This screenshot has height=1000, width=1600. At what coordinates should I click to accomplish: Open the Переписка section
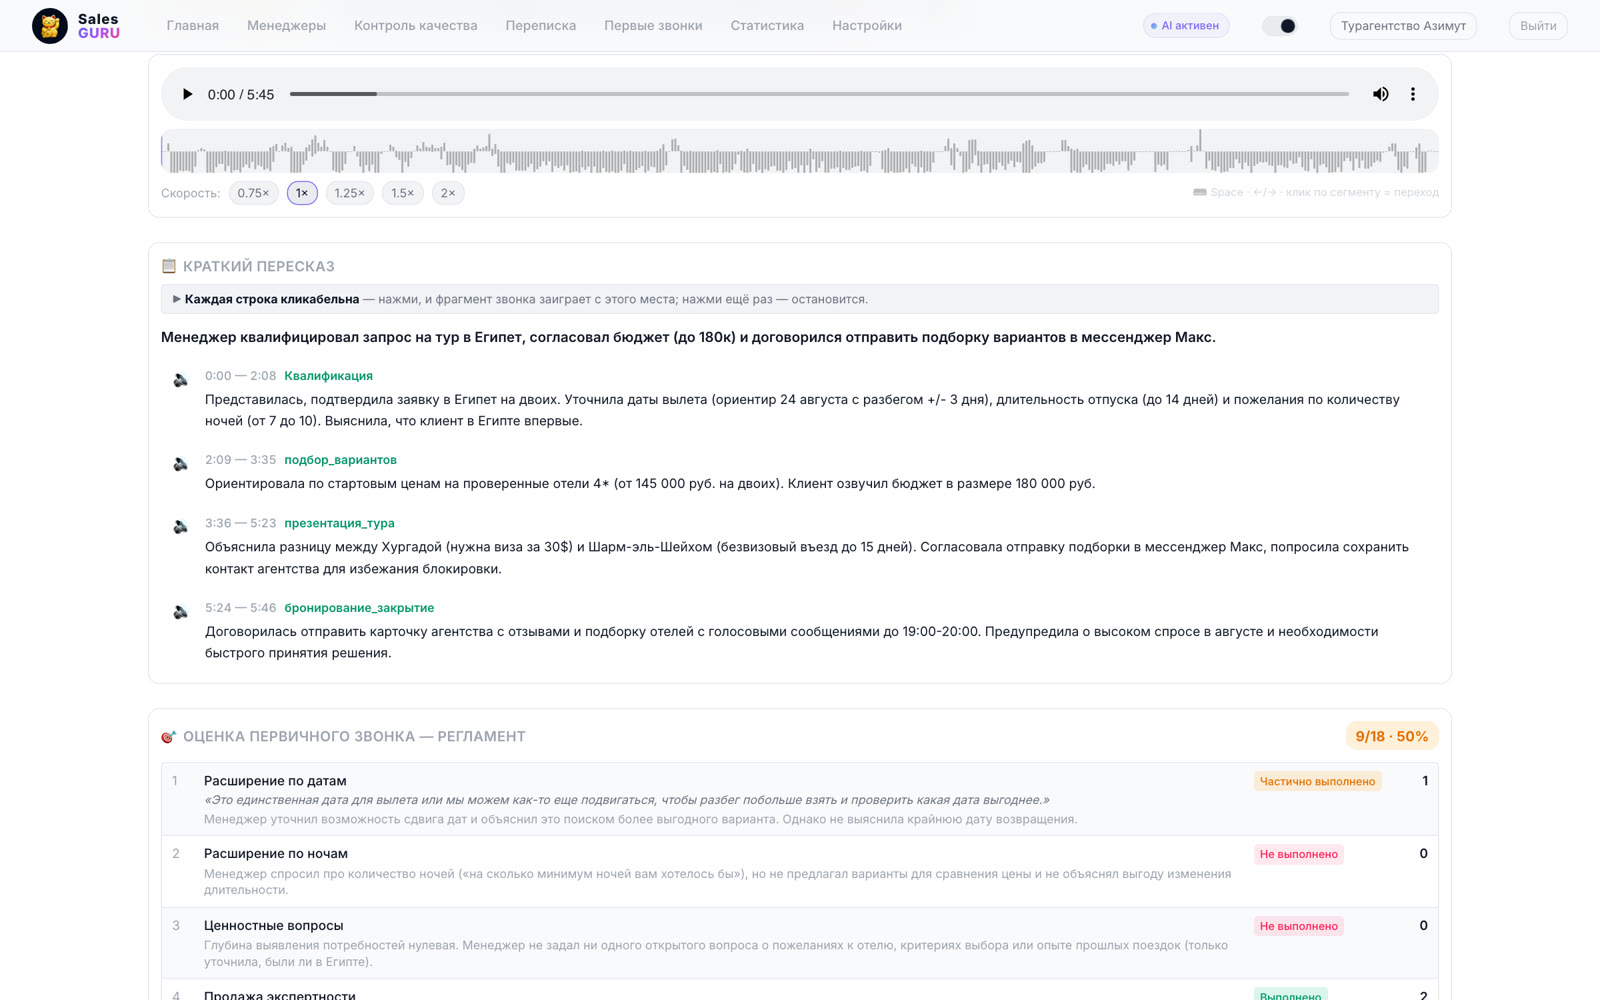pyautogui.click(x=541, y=26)
